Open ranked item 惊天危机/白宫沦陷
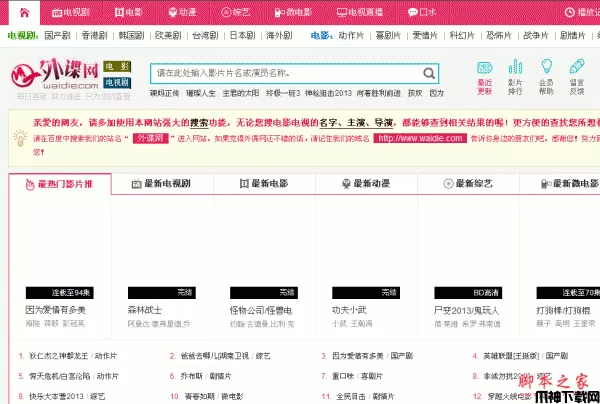Viewport: 600px width, 404px height. click(60, 376)
